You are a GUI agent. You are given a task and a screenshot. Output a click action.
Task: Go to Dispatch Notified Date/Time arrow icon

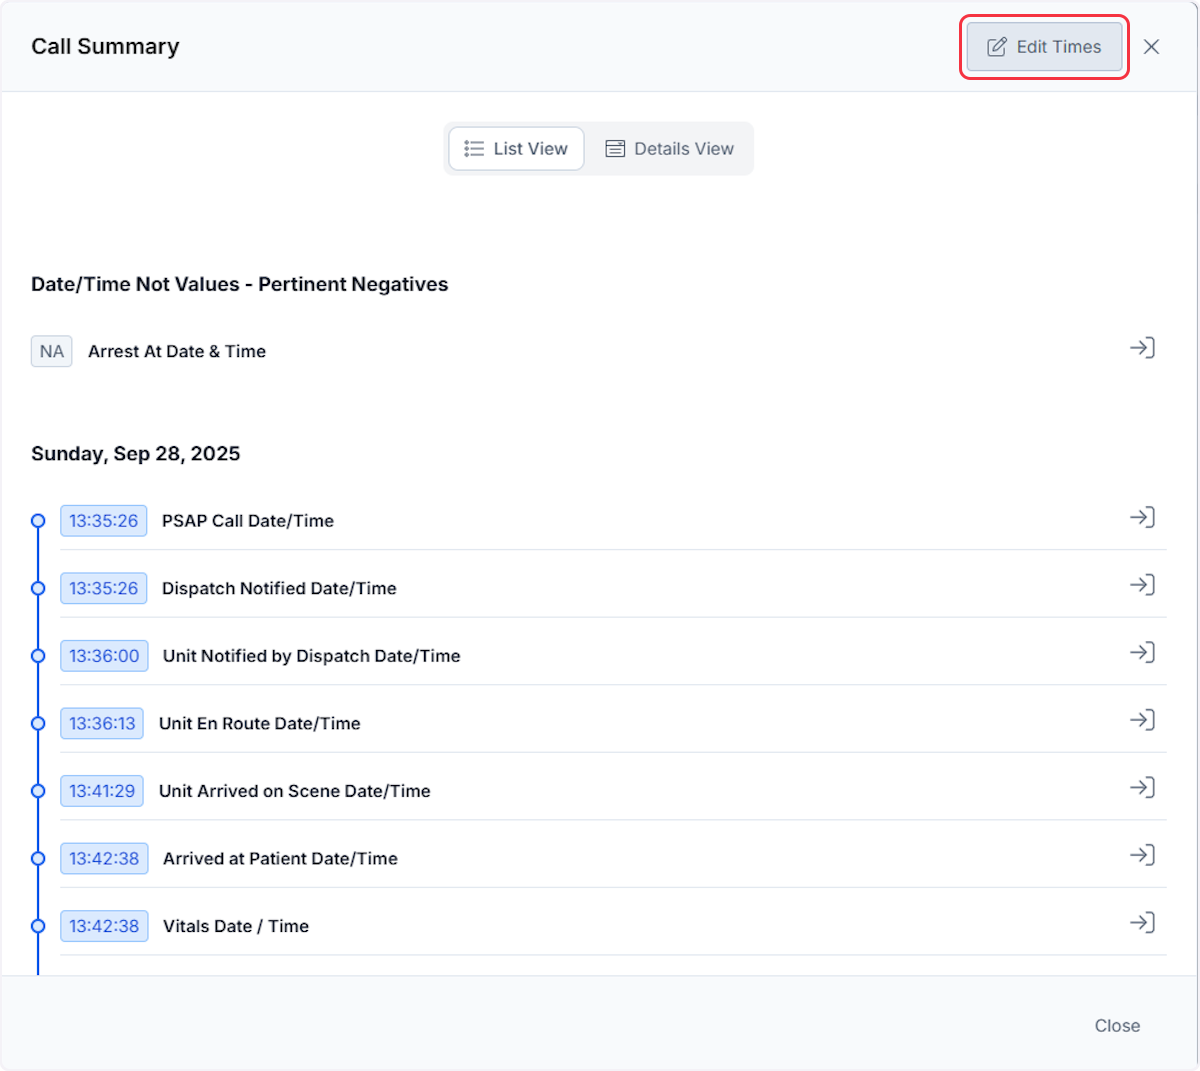pyautogui.click(x=1142, y=585)
